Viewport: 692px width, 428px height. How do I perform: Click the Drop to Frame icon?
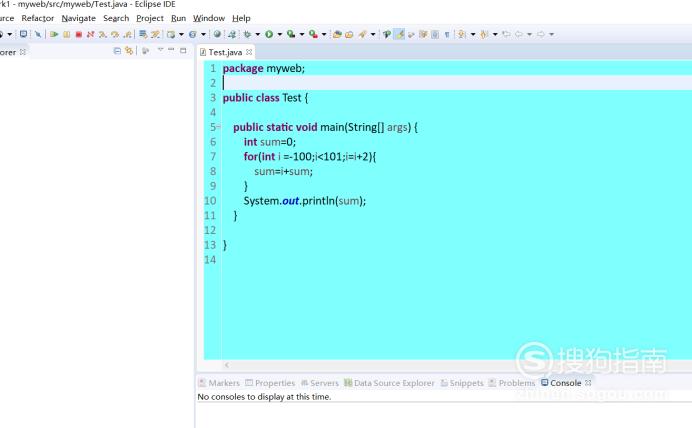(143, 34)
